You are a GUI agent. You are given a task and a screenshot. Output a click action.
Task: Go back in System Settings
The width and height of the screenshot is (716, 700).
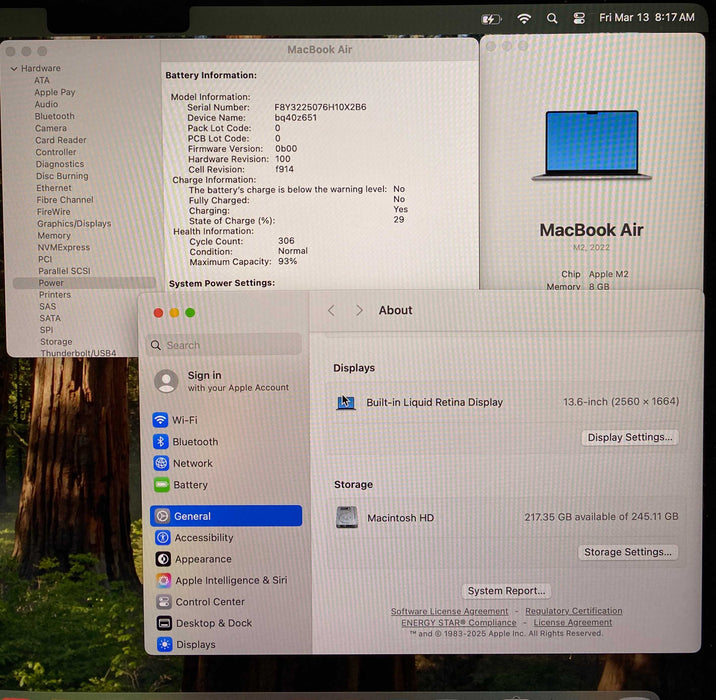(332, 311)
